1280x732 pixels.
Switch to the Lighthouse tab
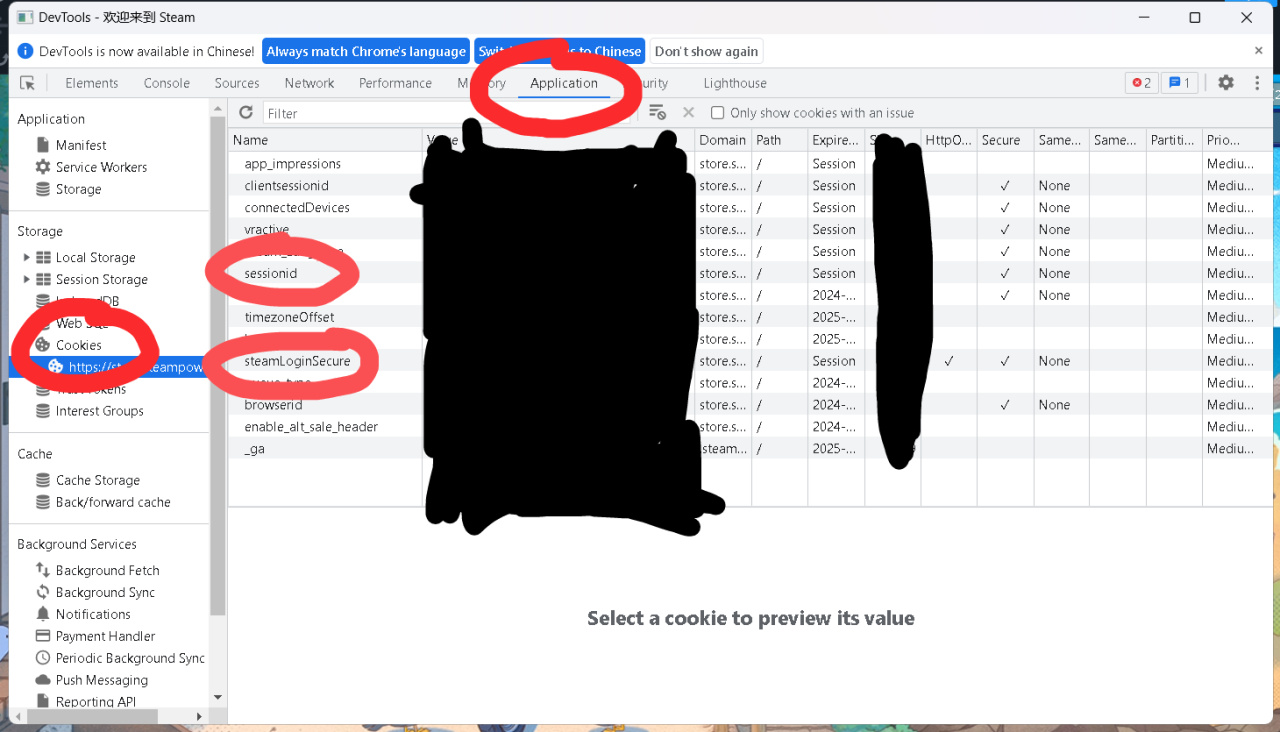735,83
